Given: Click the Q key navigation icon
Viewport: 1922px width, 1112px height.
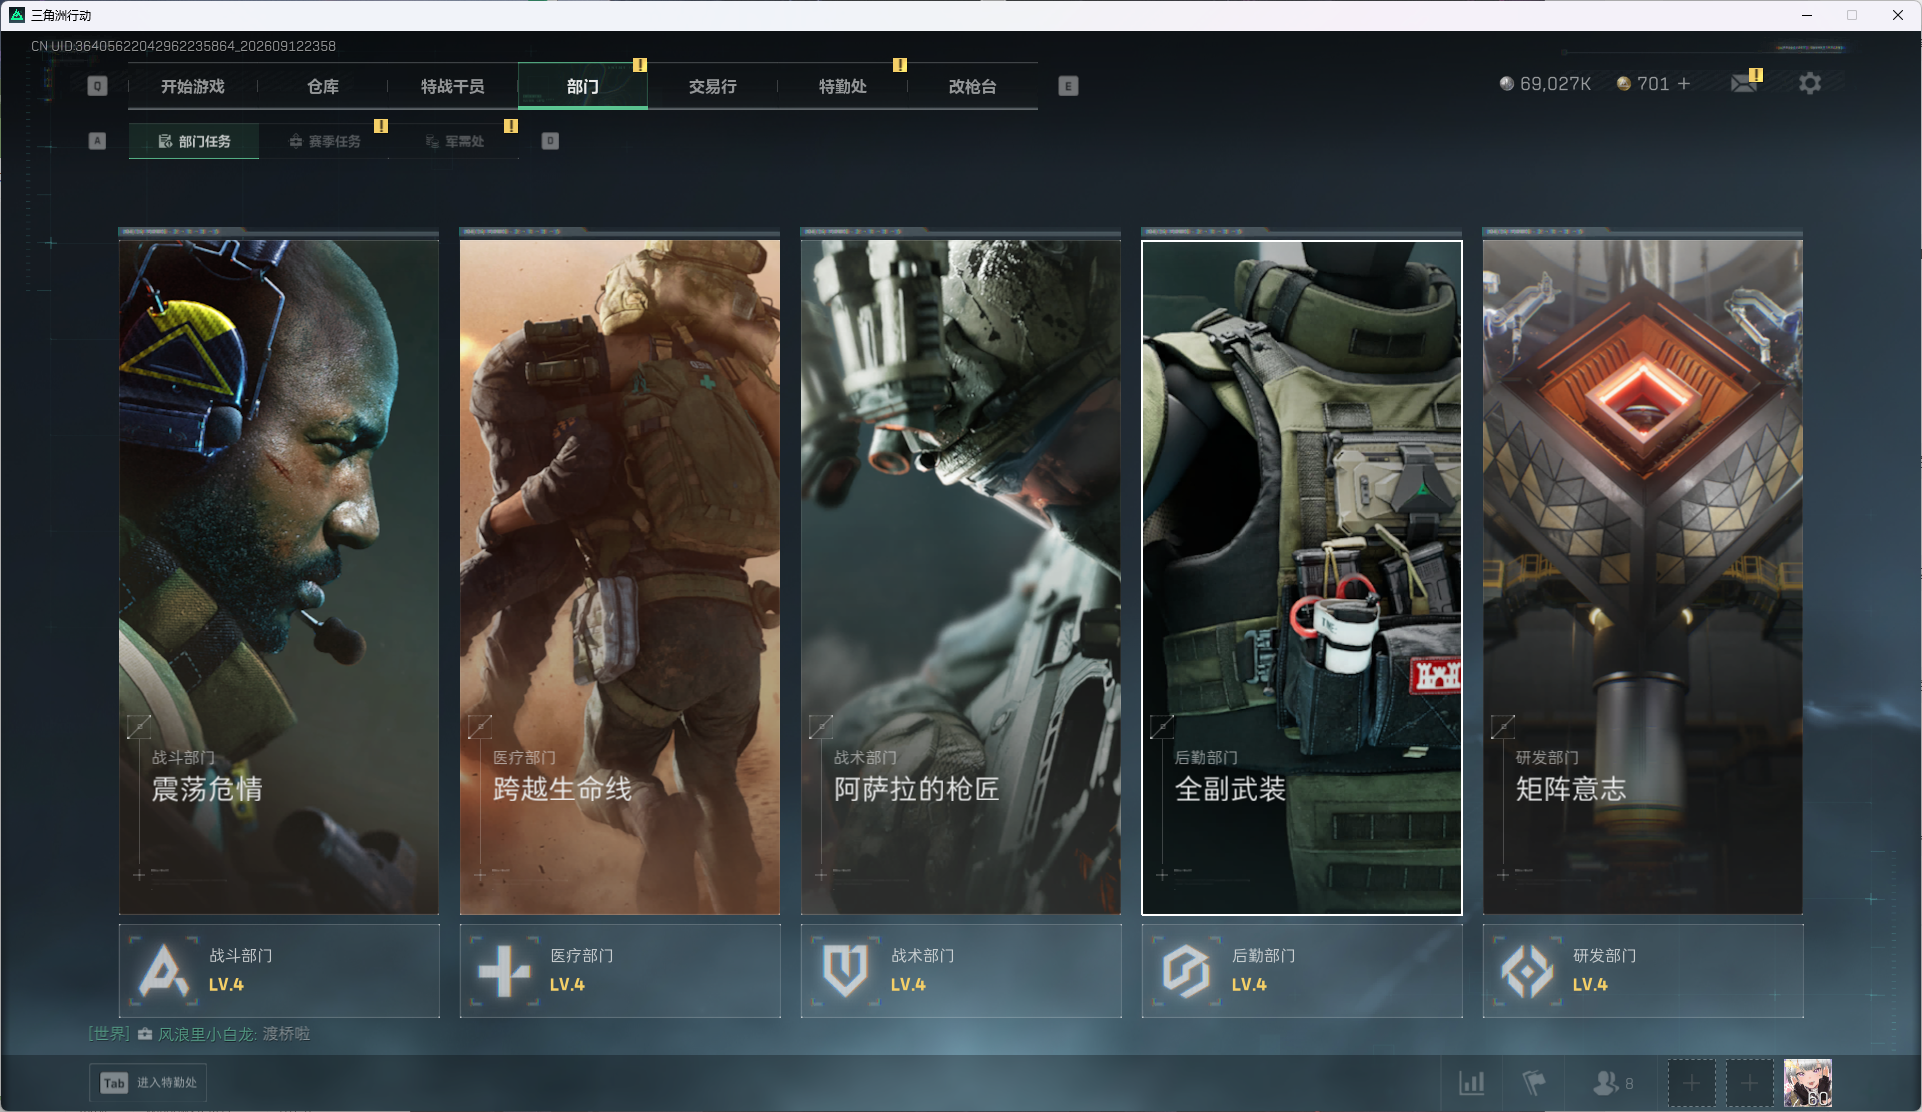Looking at the screenshot, I should (x=97, y=86).
